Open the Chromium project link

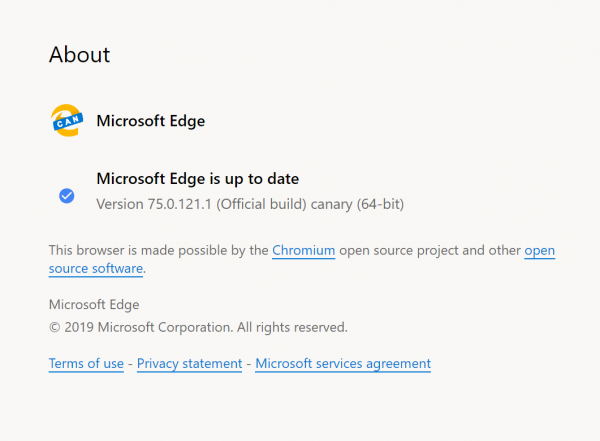coord(303,250)
